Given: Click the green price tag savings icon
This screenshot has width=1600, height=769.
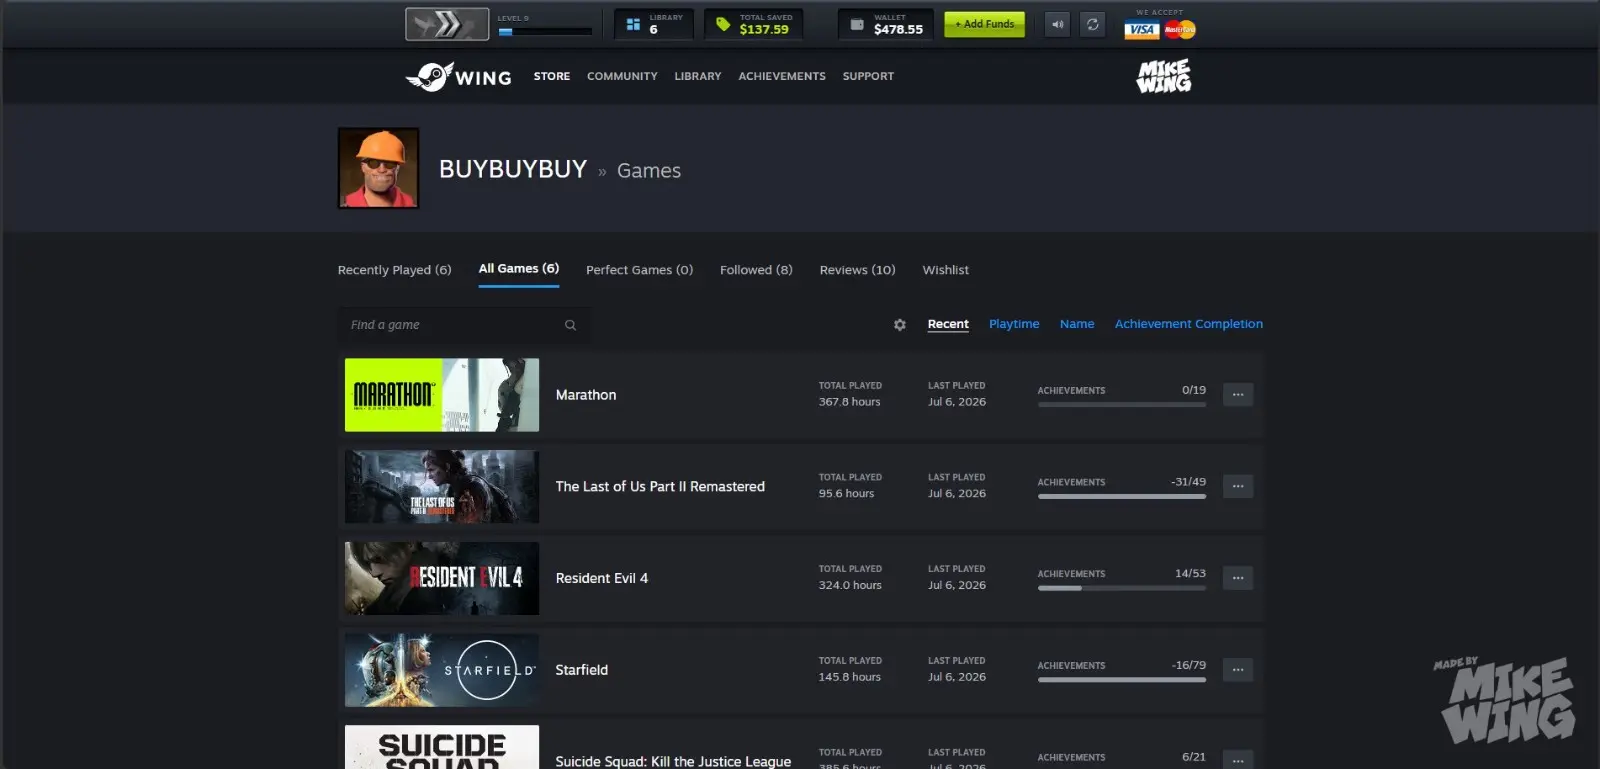Looking at the screenshot, I should [723, 24].
